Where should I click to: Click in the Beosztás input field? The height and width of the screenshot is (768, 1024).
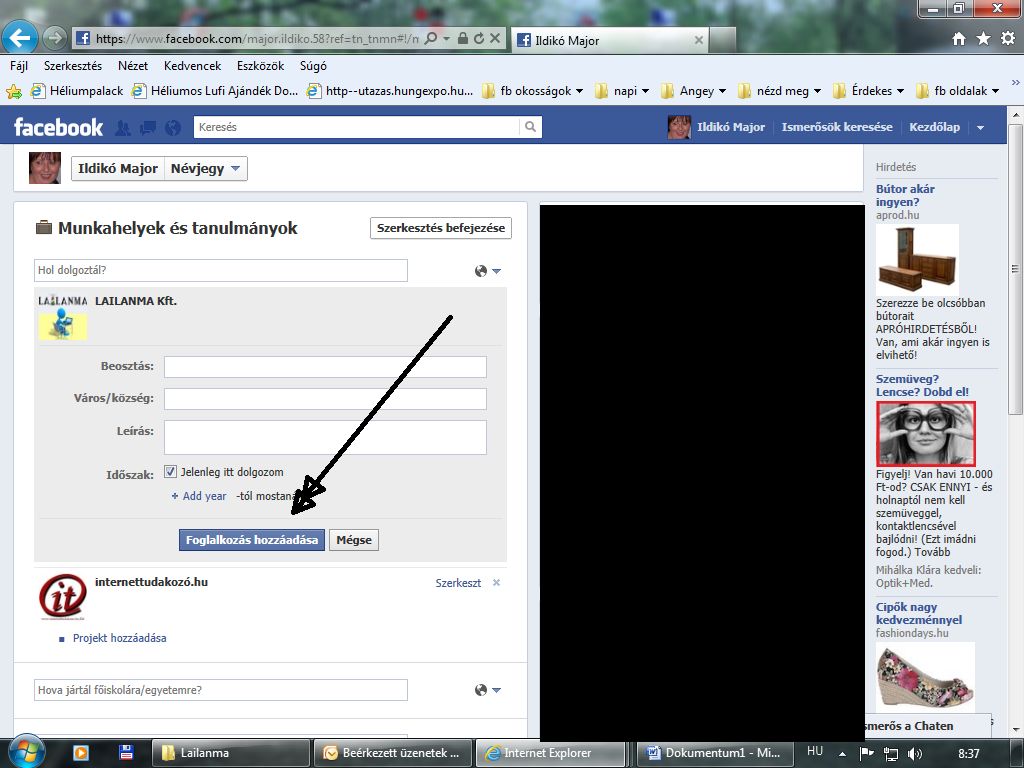coord(325,367)
